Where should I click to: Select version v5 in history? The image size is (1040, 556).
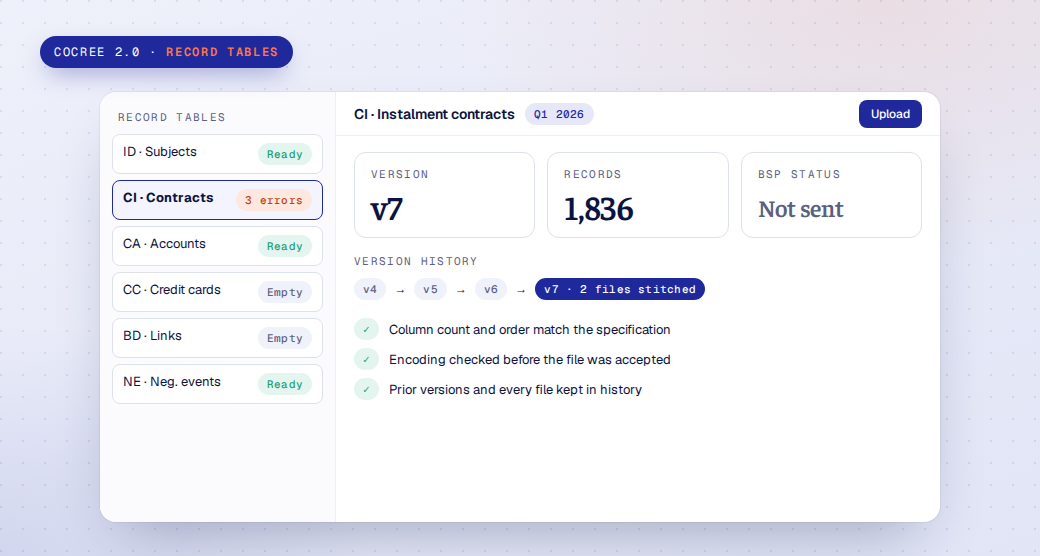point(430,289)
